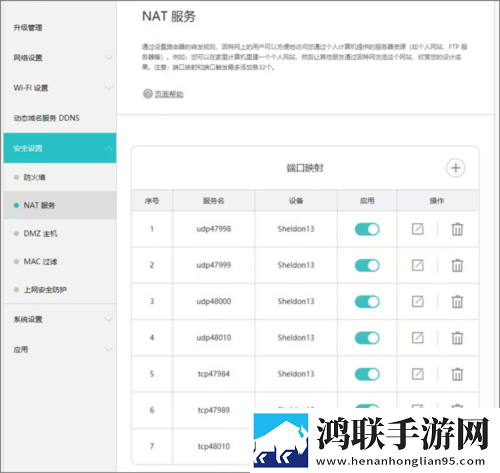Edit the tcp47984 mapping rule
Image resolution: width=500 pixels, height=473 pixels.
(x=417, y=374)
